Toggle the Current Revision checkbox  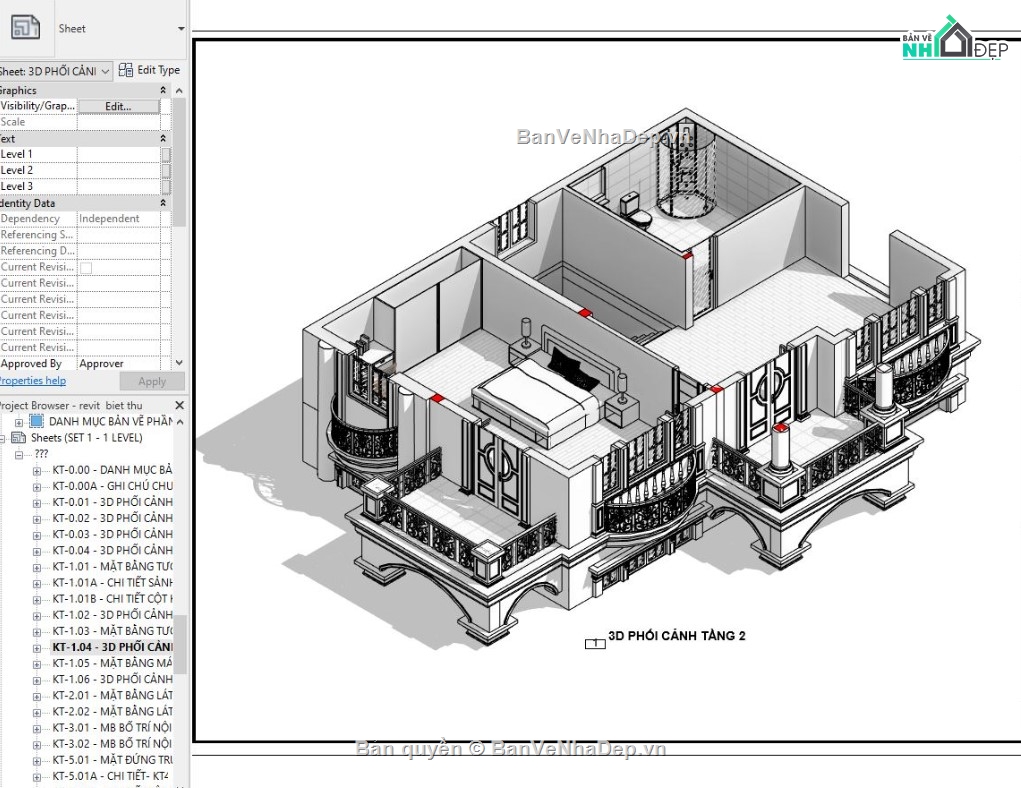tap(86, 267)
